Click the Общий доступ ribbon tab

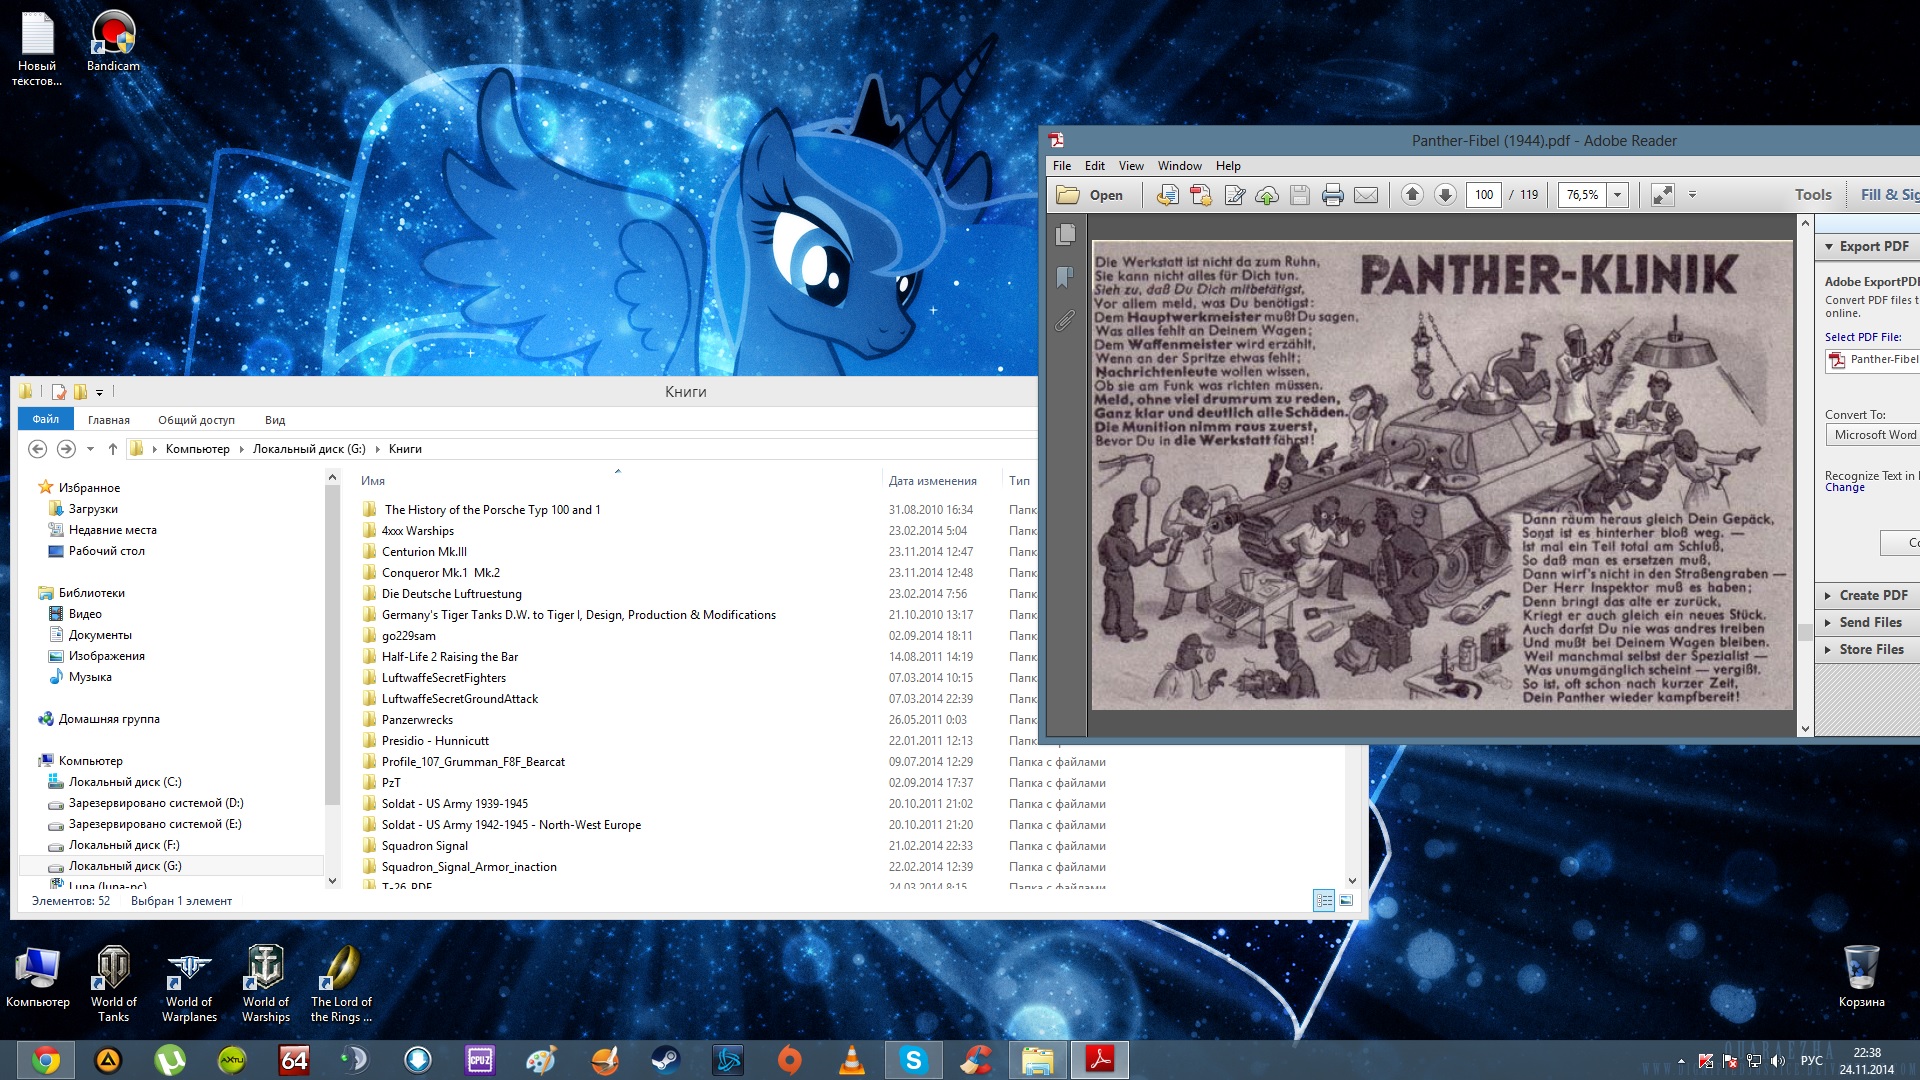point(196,420)
